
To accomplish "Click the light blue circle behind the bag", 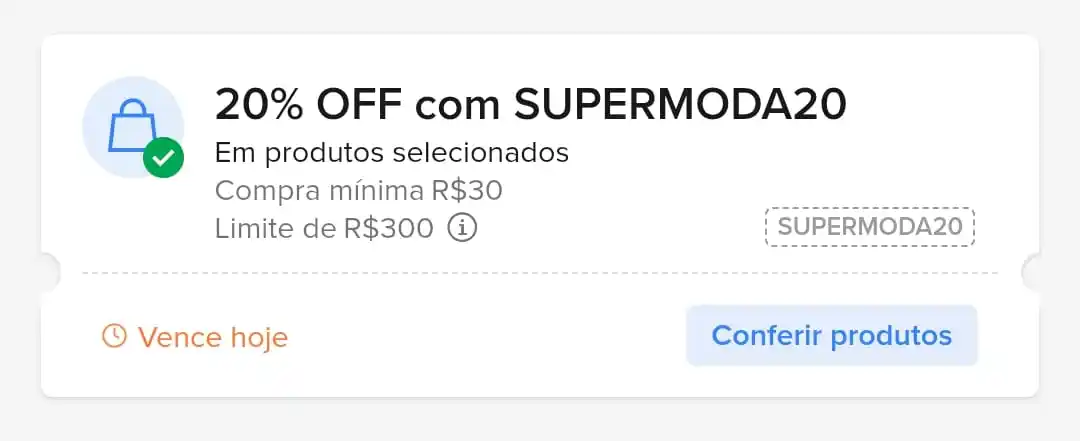I will tap(133, 127).
